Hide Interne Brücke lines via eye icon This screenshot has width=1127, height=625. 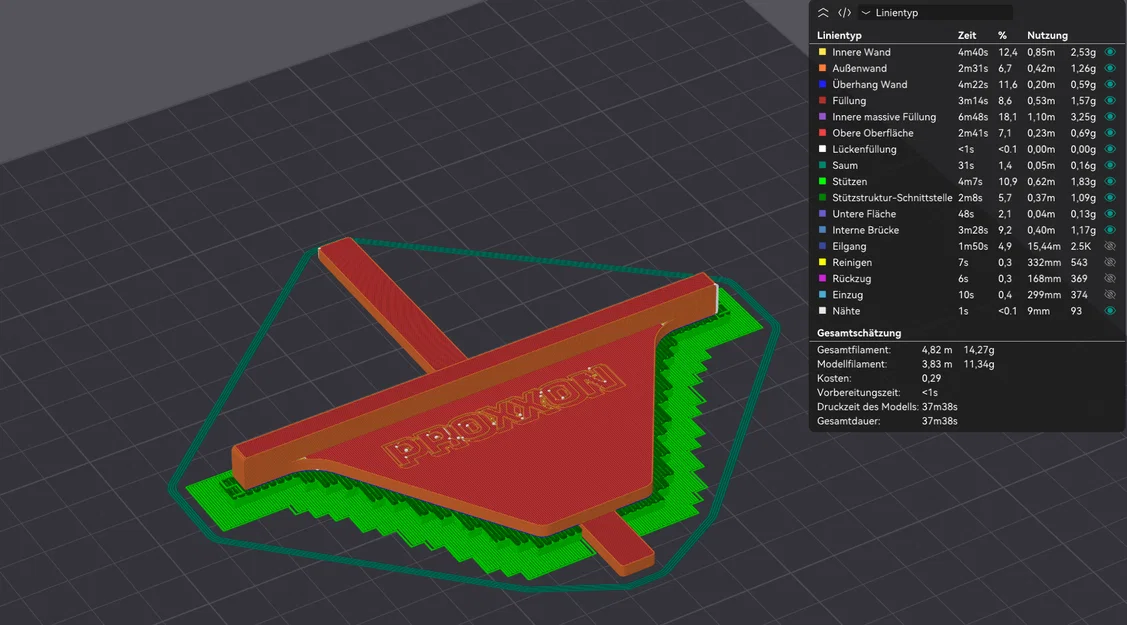pyautogui.click(x=1110, y=230)
